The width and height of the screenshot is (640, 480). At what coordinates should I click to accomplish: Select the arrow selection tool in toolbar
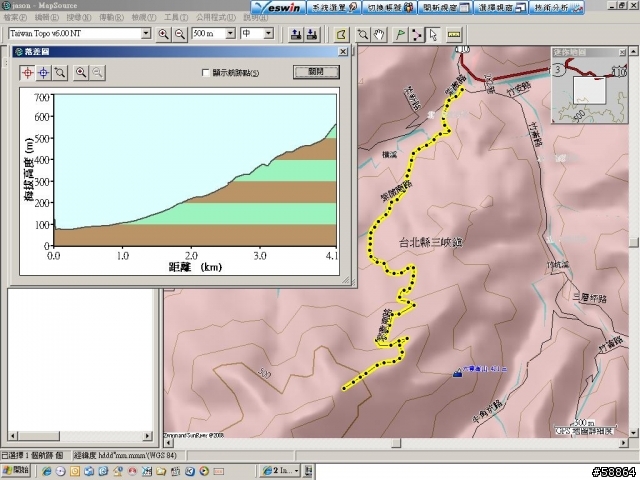pos(433,34)
